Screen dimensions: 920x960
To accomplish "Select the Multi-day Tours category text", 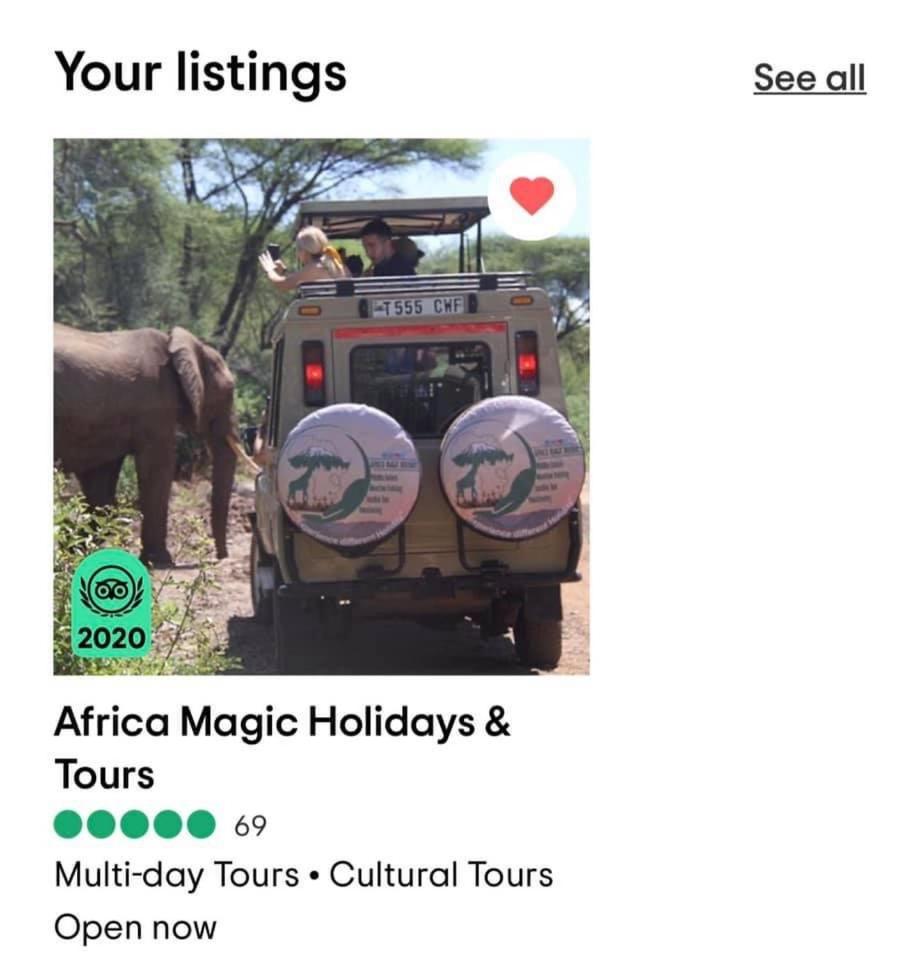I will (x=177, y=875).
